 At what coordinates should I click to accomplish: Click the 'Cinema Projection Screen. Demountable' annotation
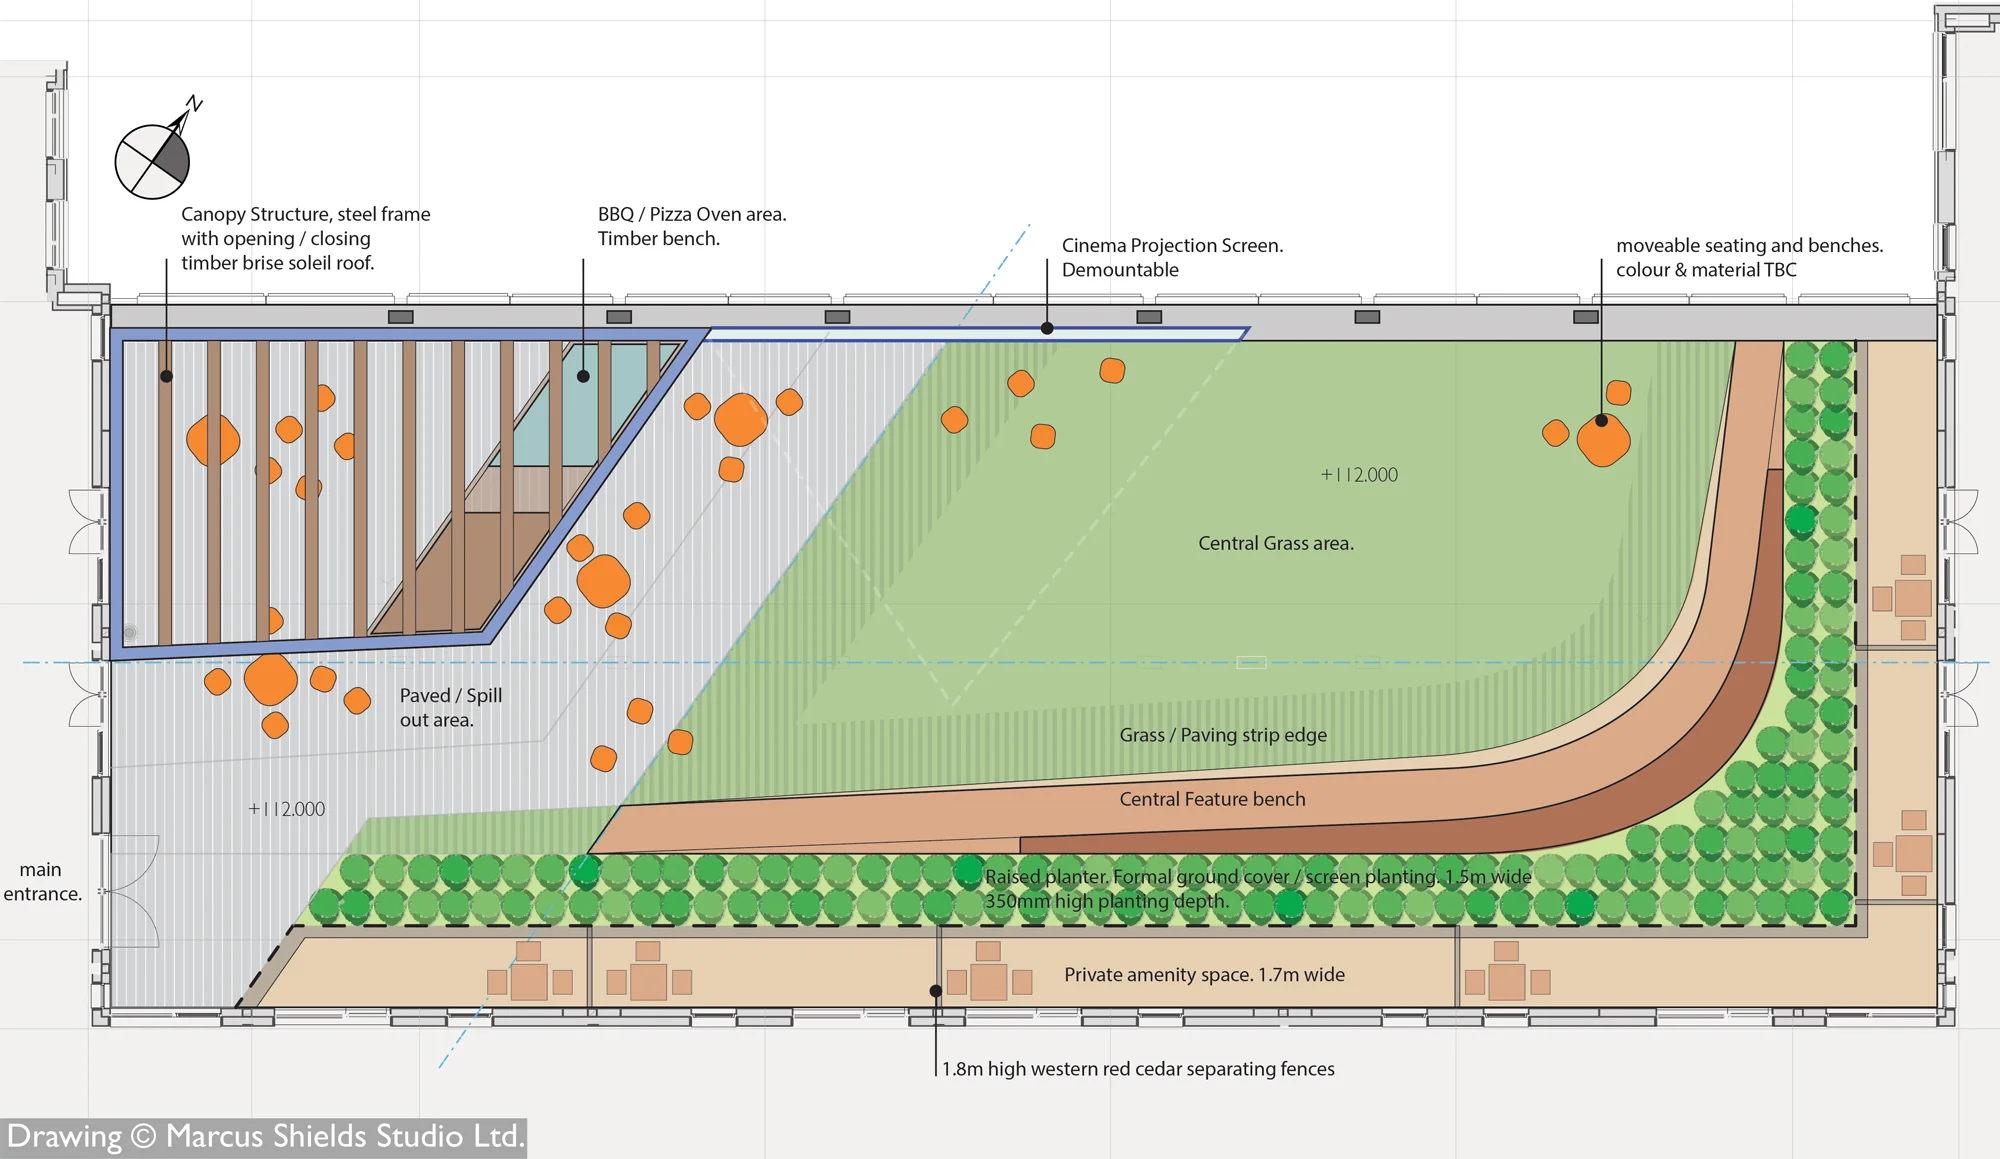[x=1172, y=257]
